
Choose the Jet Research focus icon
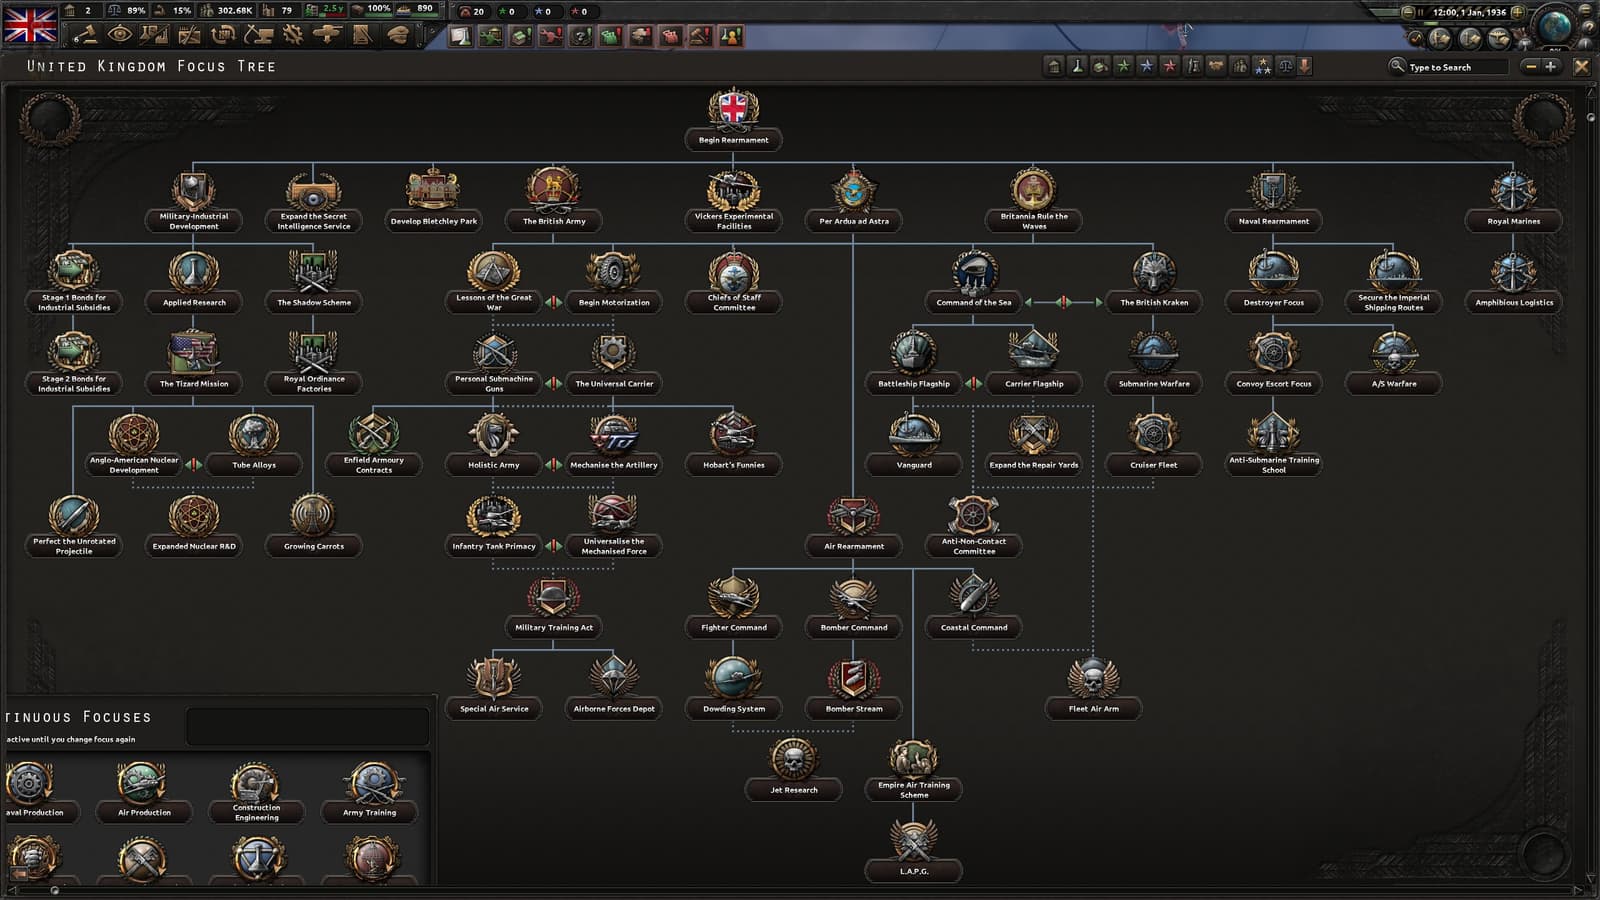pyautogui.click(x=793, y=760)
